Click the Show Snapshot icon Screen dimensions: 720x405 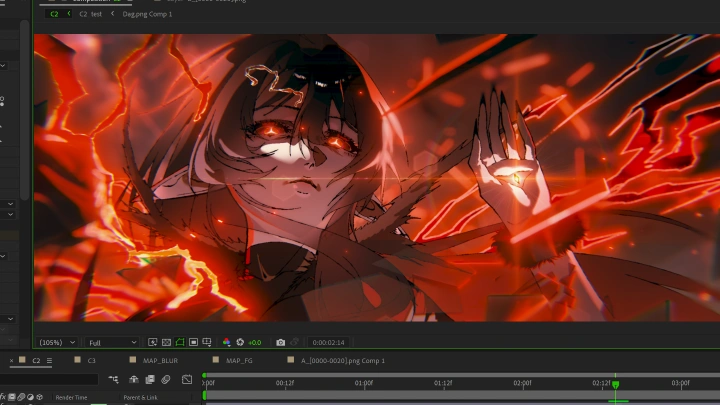tap(294, 342)
